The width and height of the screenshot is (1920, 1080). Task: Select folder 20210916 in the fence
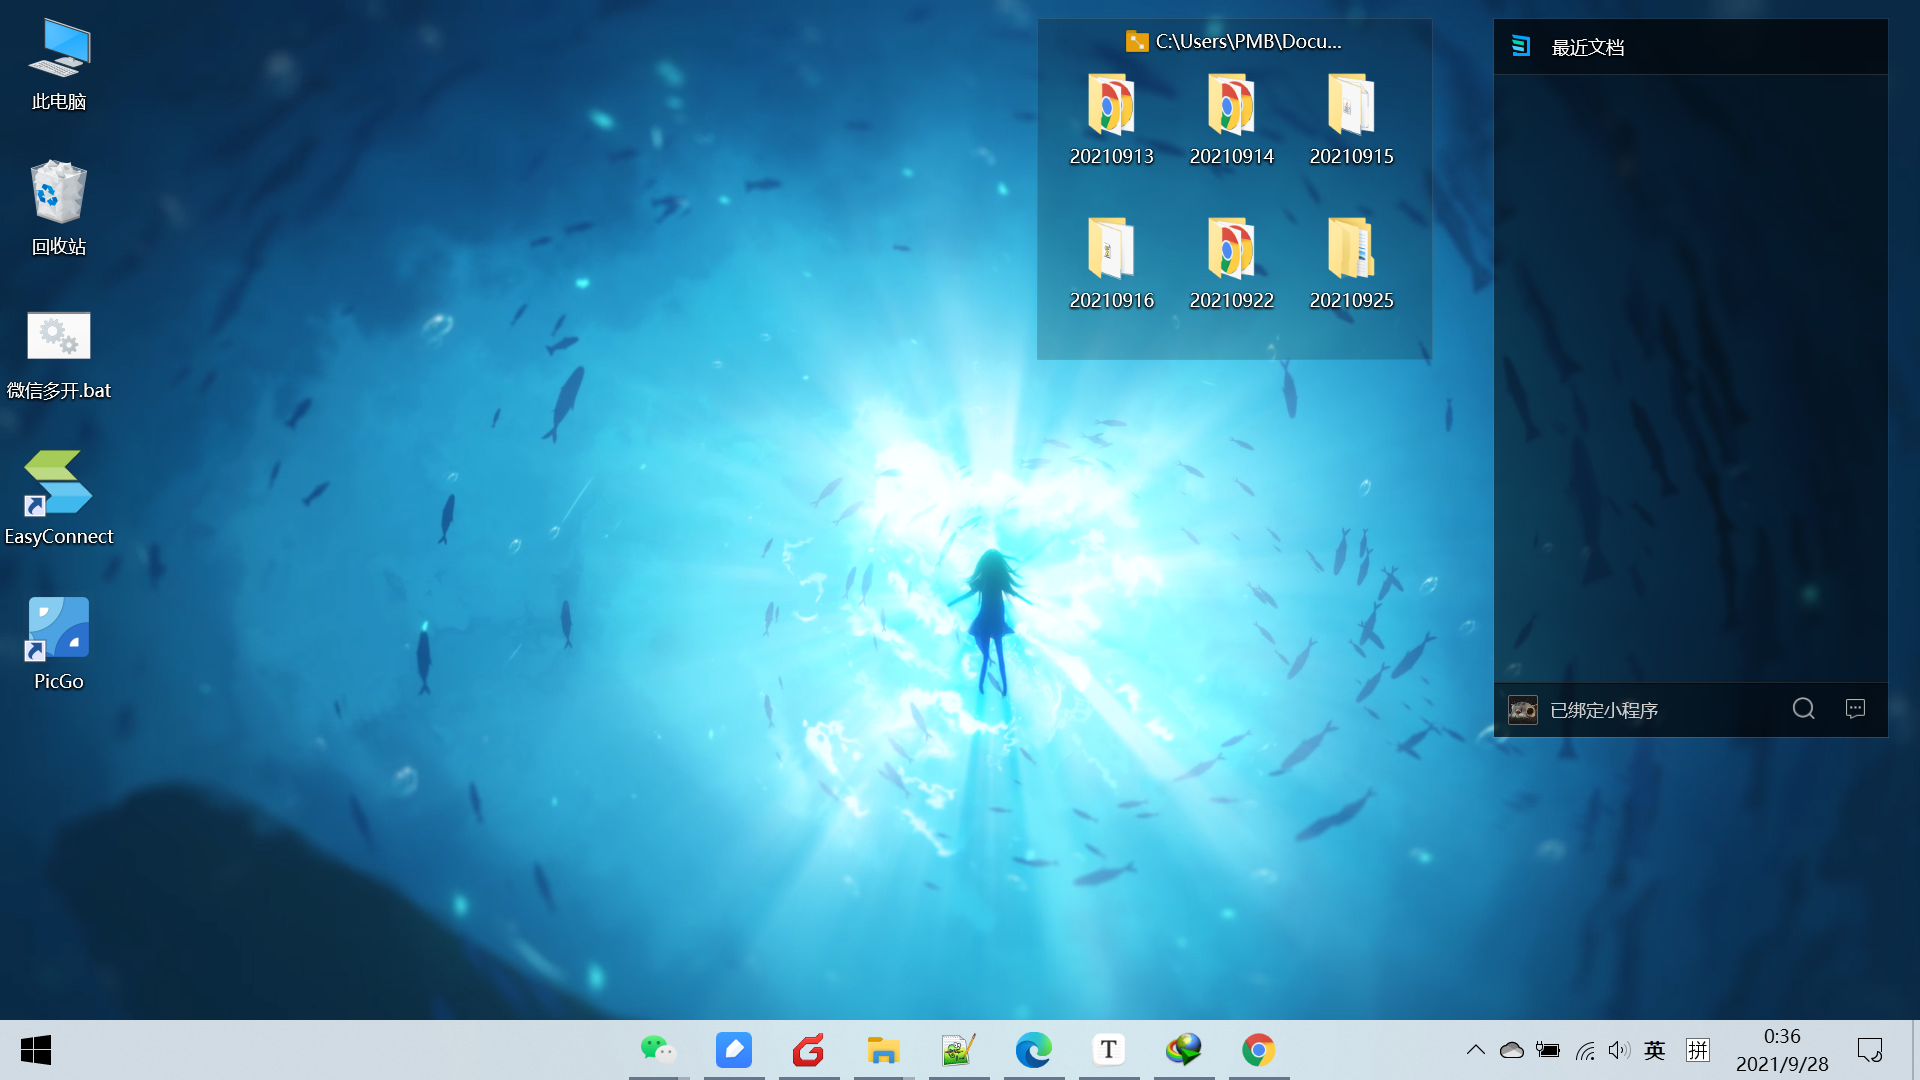pos(1111,263)
